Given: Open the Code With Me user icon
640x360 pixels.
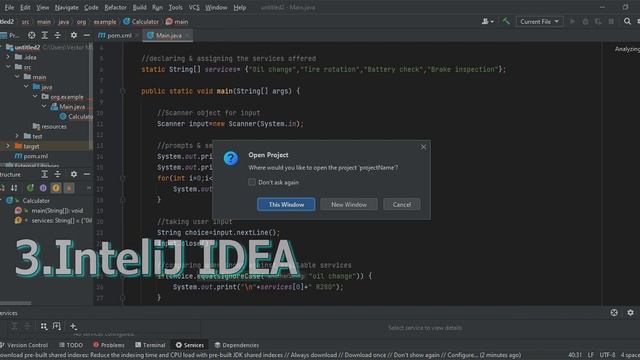Looking at the screenshot, I should [487, 21].
